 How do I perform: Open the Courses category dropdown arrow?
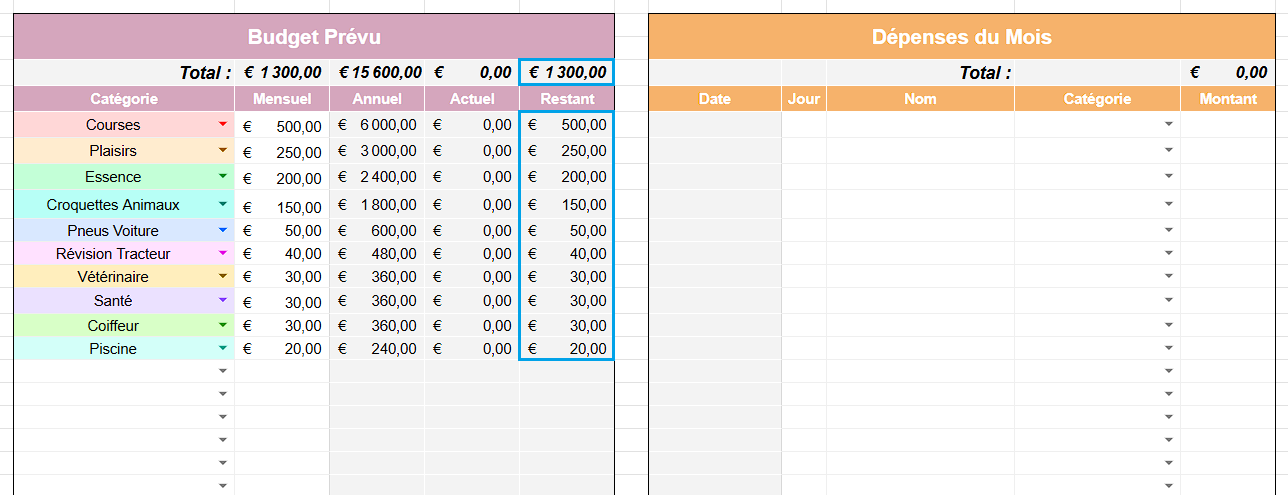pos(223,125)
